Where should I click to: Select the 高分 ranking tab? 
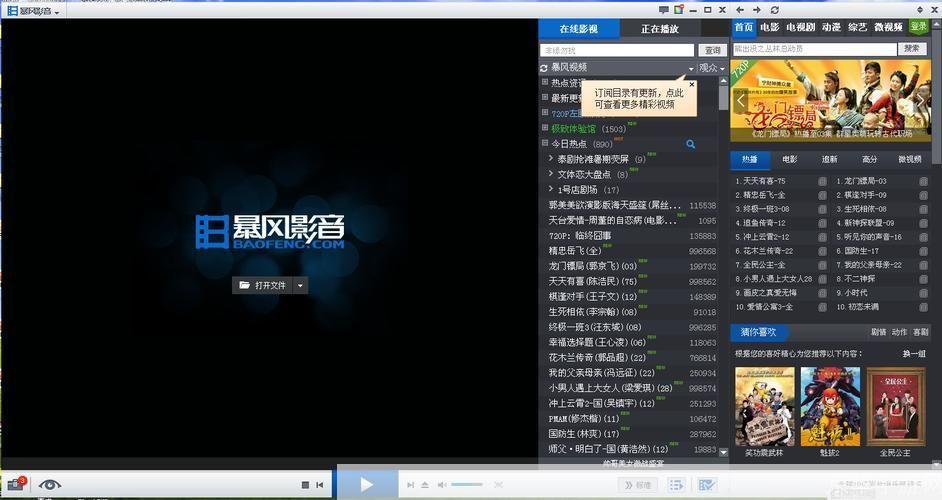pyautogui.click(x=869, y=159)
